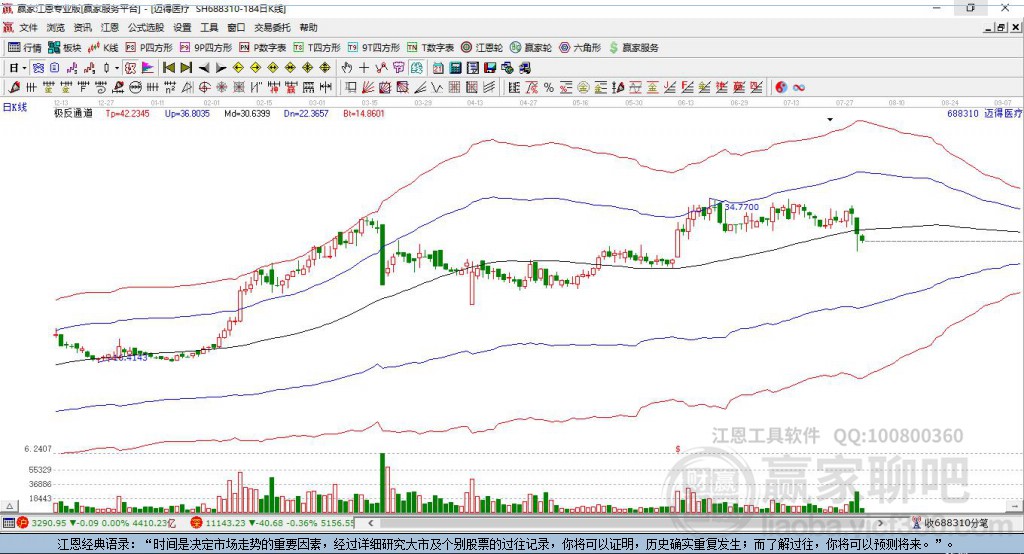Launch the 赢家轮 wheel tool

531,48
